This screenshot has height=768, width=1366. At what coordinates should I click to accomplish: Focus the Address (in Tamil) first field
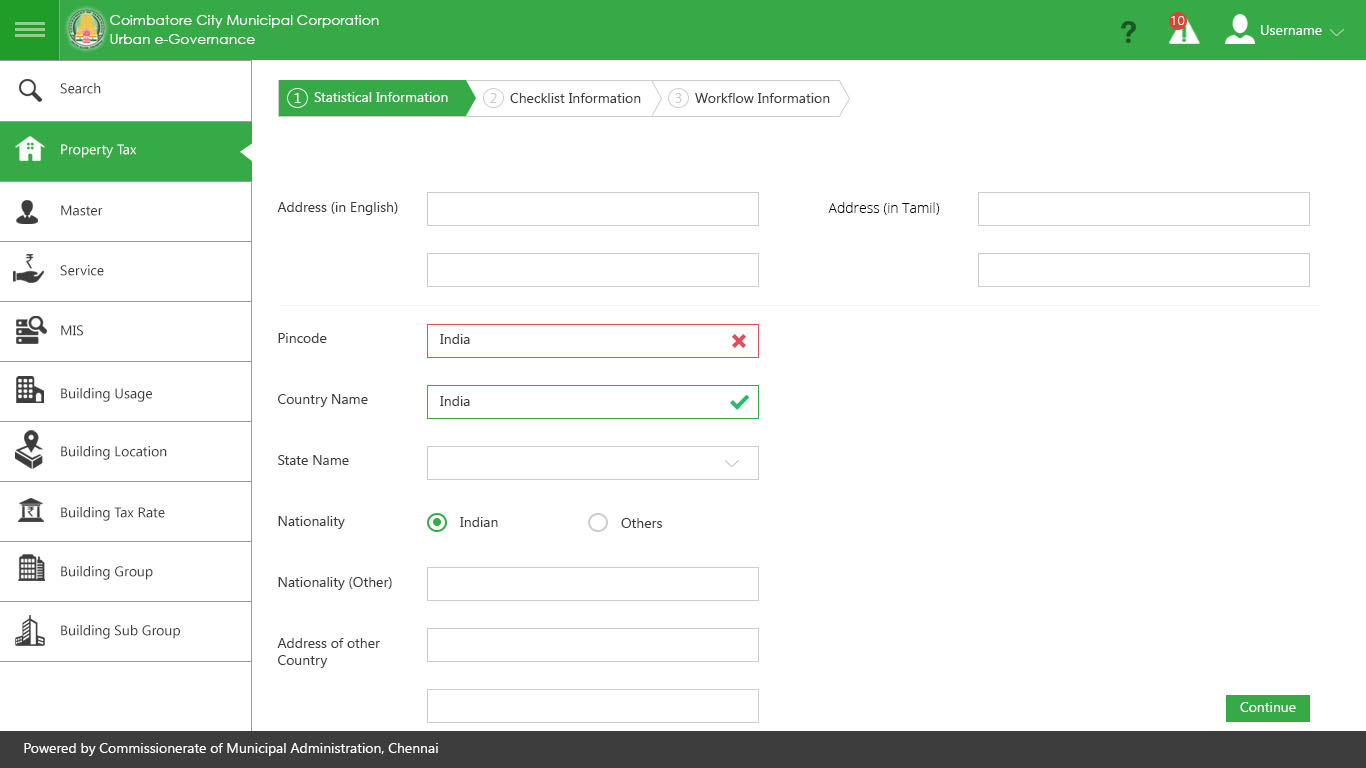point(1143,209)
